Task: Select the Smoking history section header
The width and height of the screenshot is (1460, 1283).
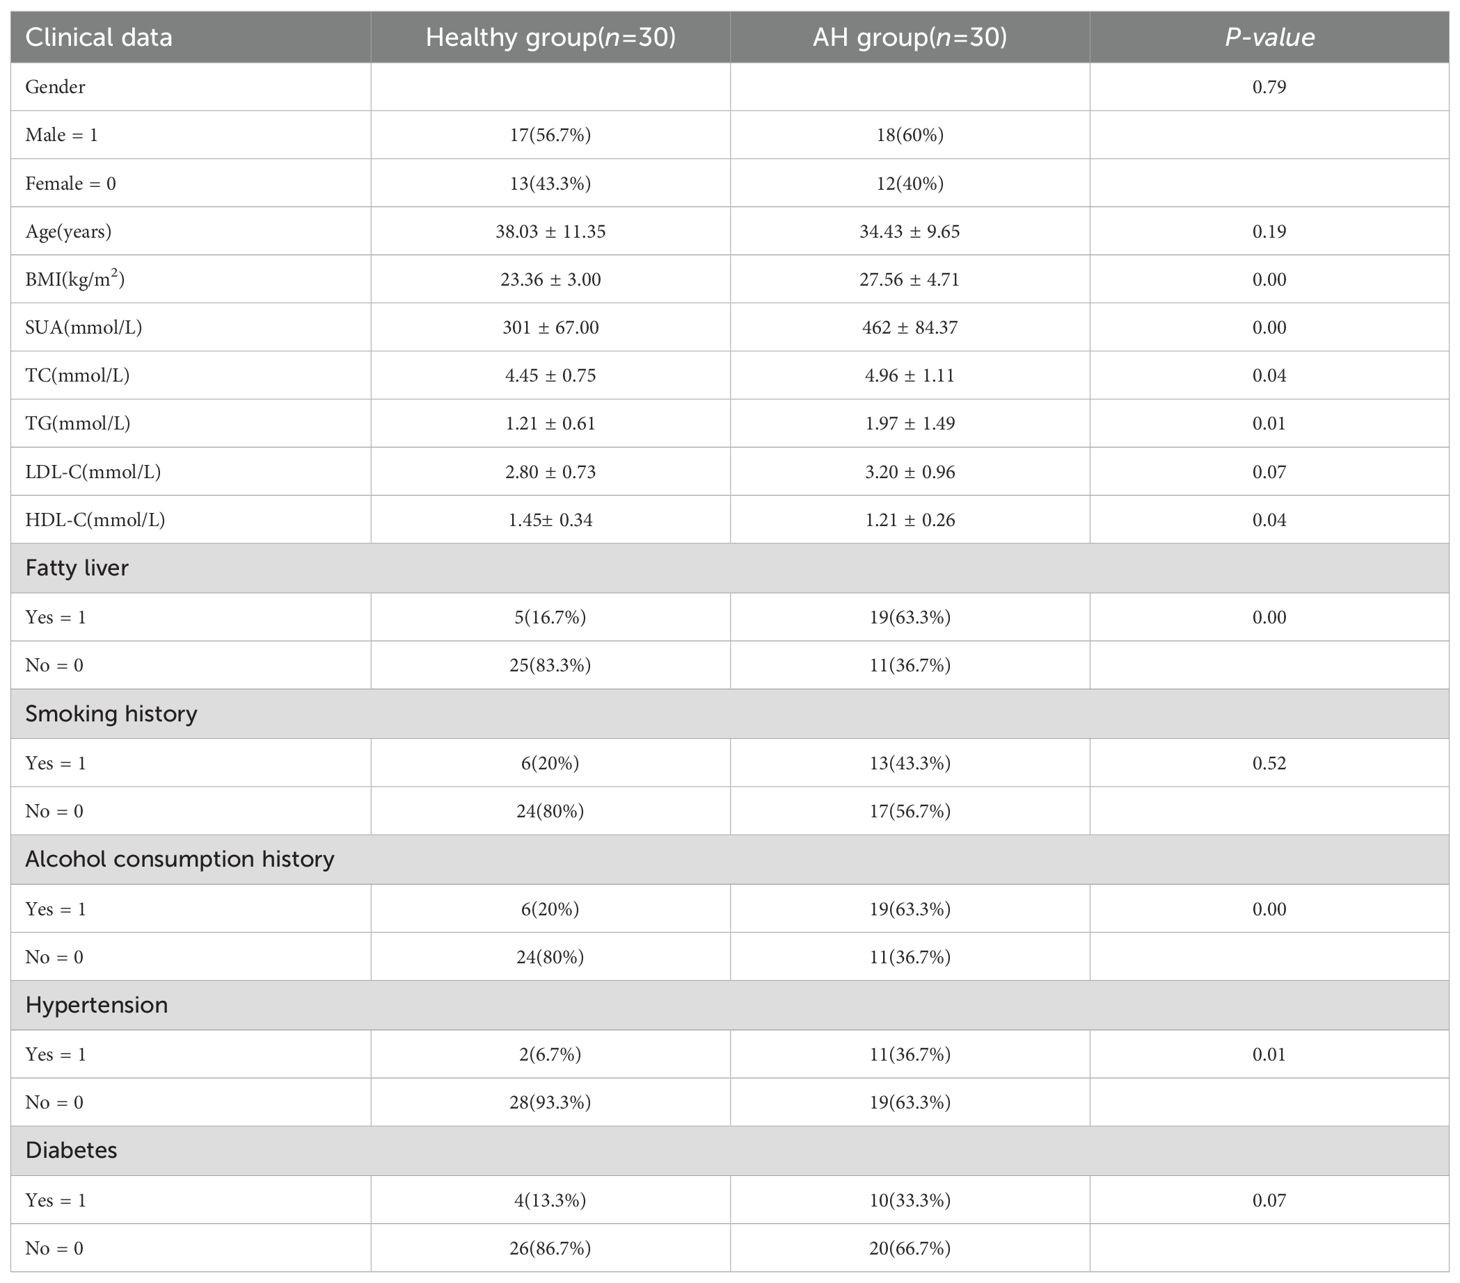Action: [111, 714]
